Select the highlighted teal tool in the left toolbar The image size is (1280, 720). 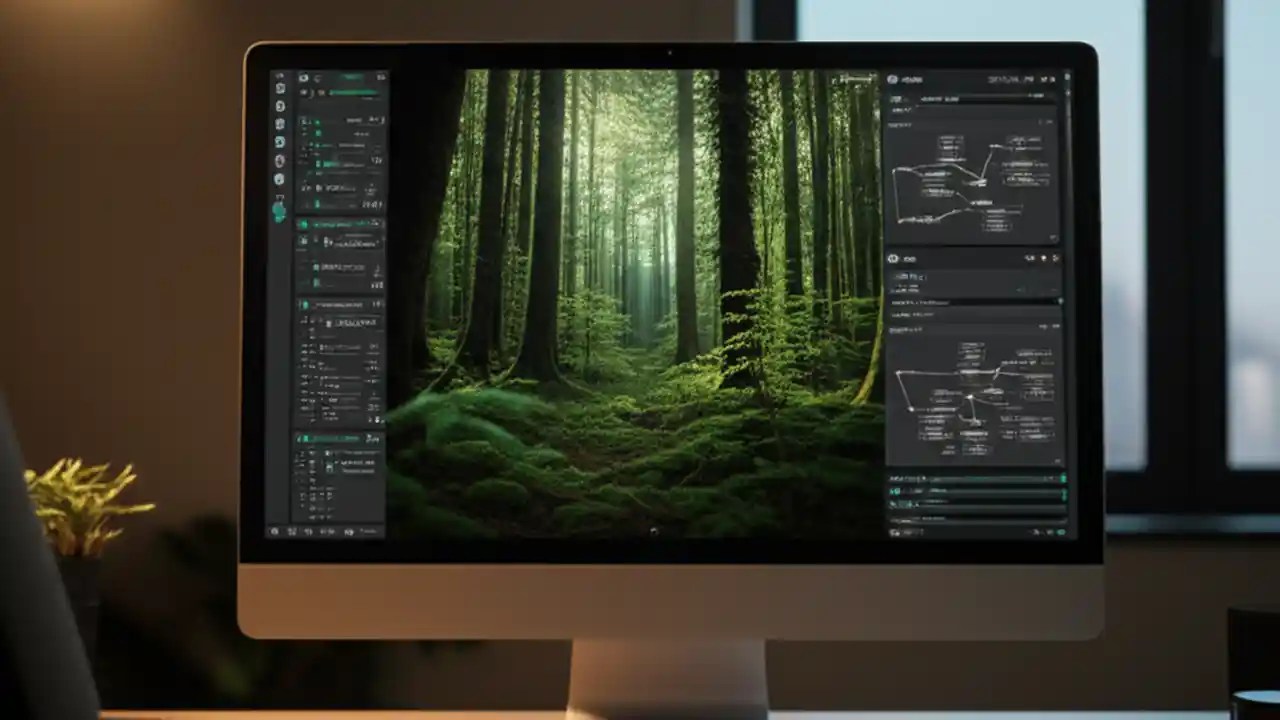pos(280,211)
